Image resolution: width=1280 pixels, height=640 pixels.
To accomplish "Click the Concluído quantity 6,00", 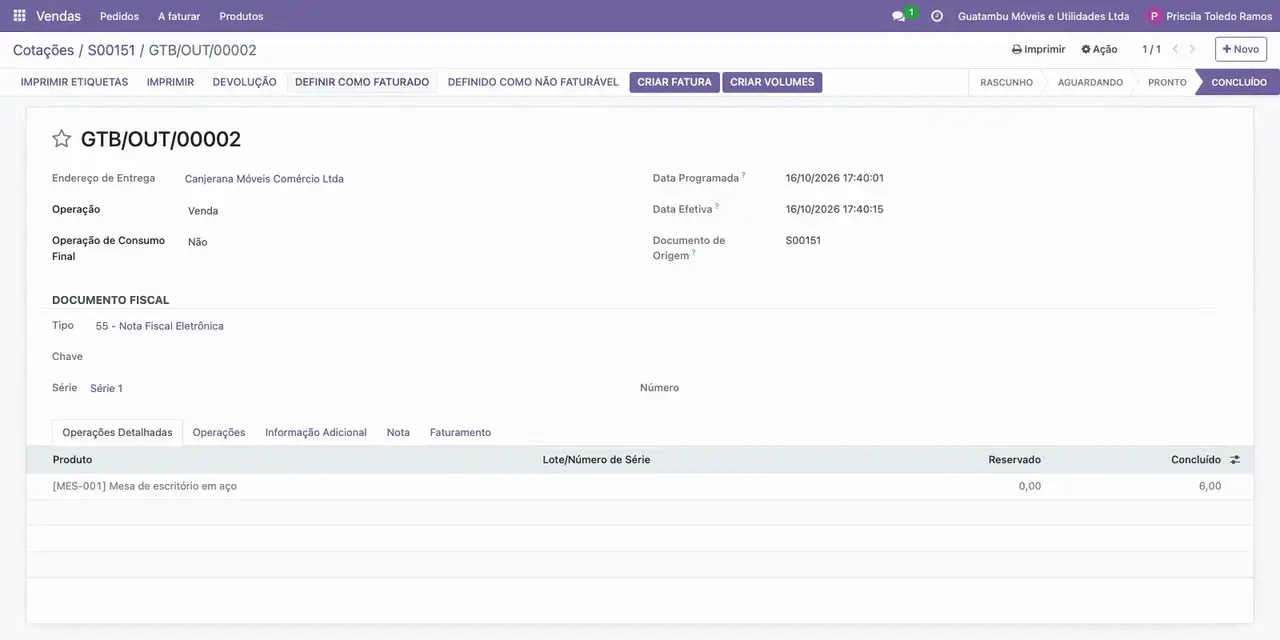I will pos(1210,486).
